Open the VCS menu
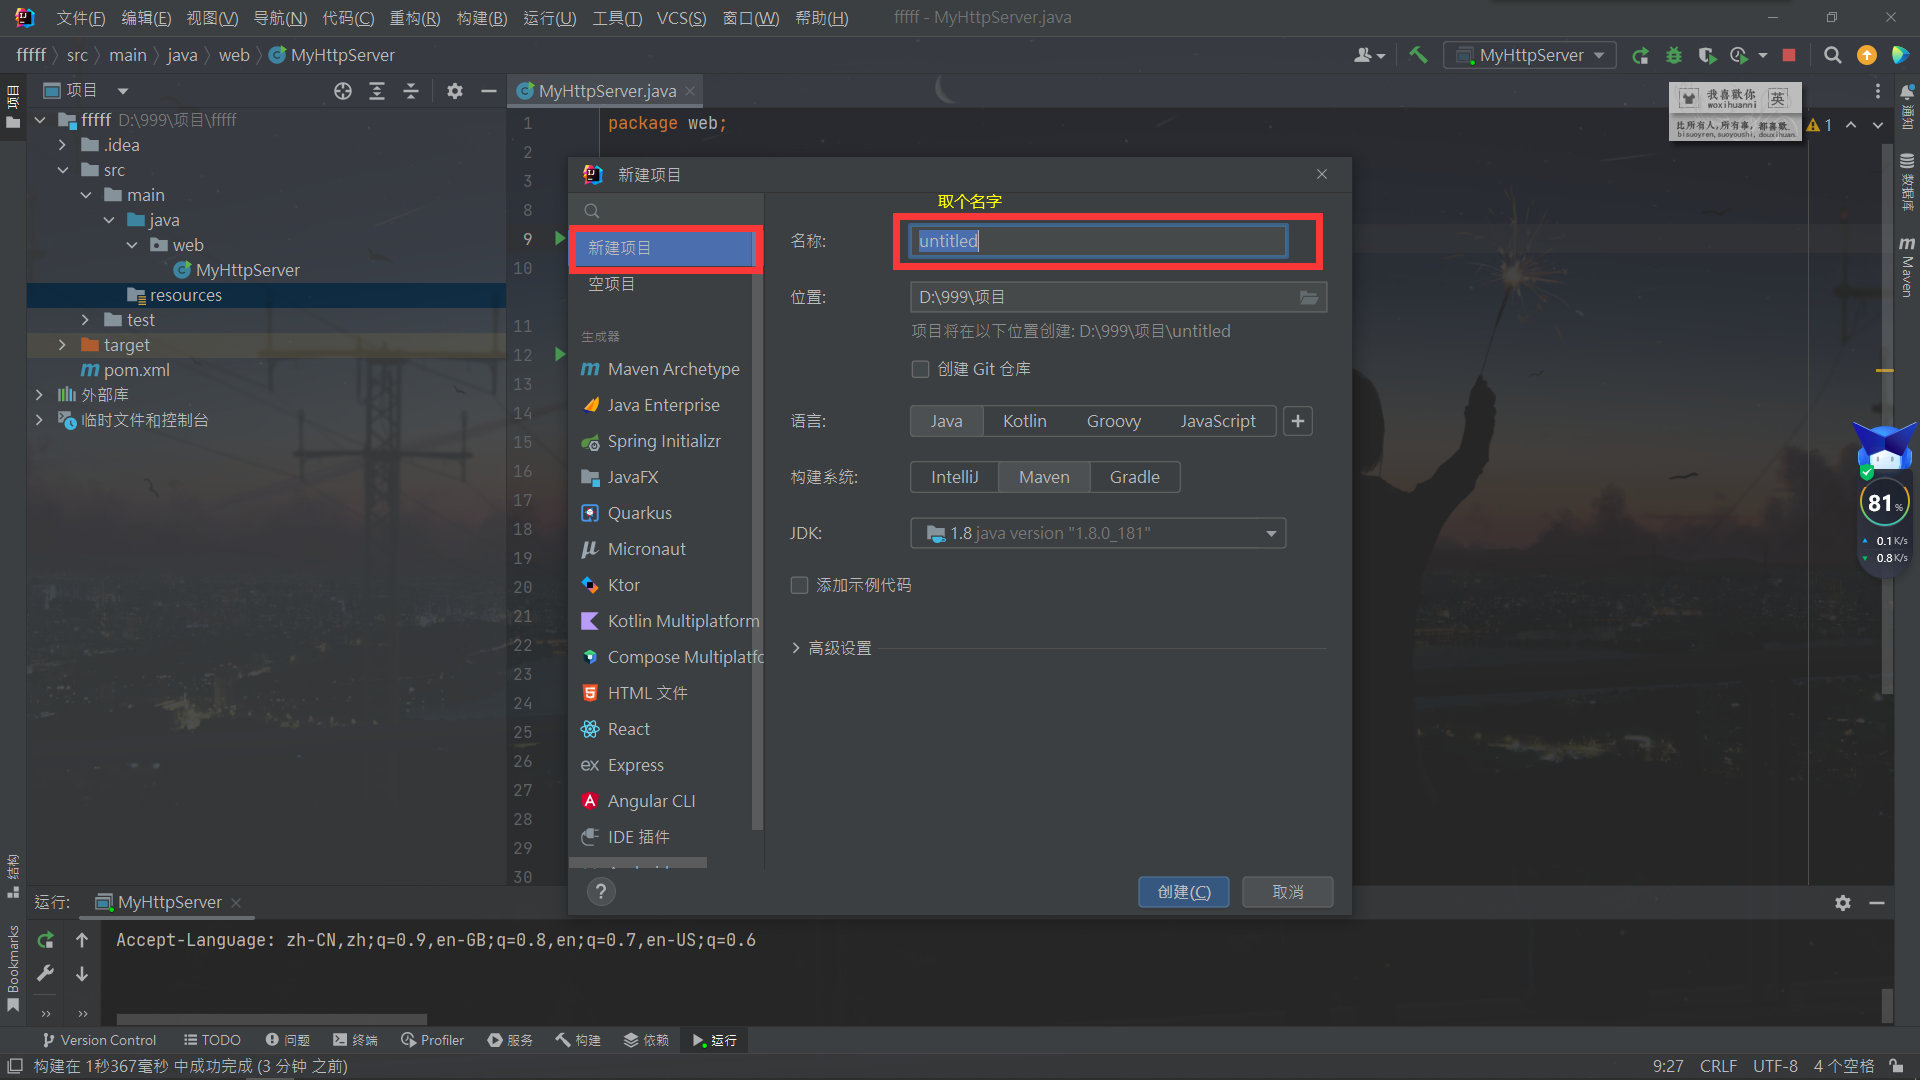1920x1080 pixels. [681, 18]
